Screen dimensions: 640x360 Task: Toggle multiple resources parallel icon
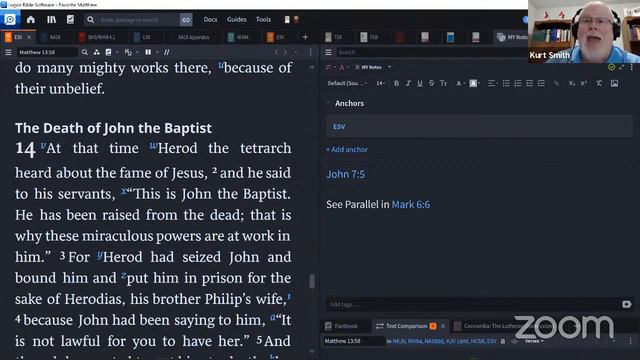pyautogui.click(x=148, y=52)
